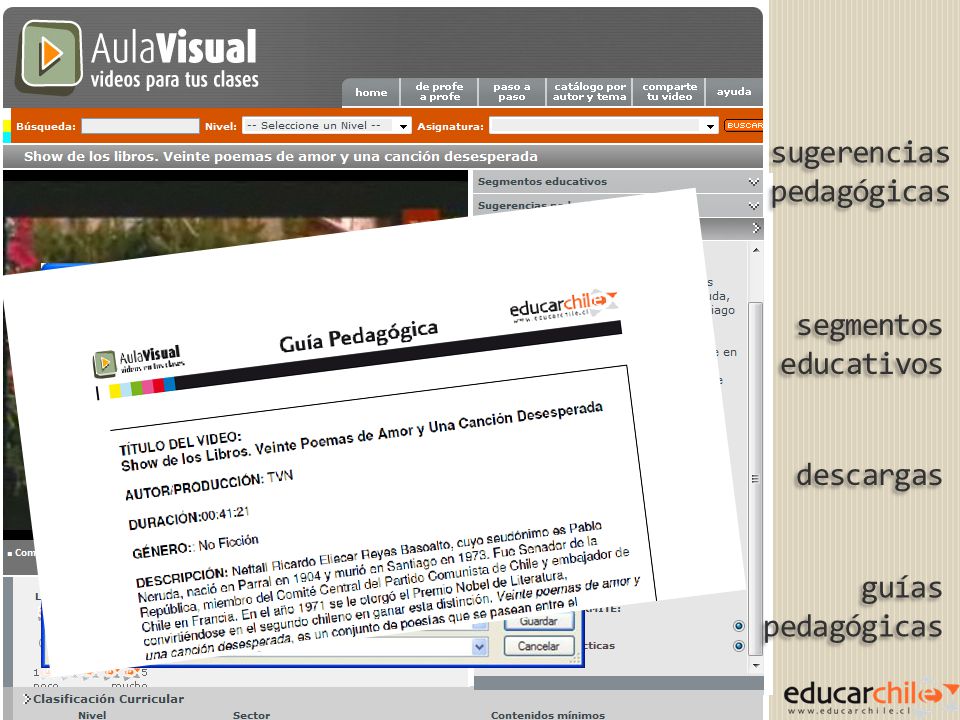This screenshot has width=960, height=720.
Task: Open the ayuda tab
Action: (x=733, y=92)
